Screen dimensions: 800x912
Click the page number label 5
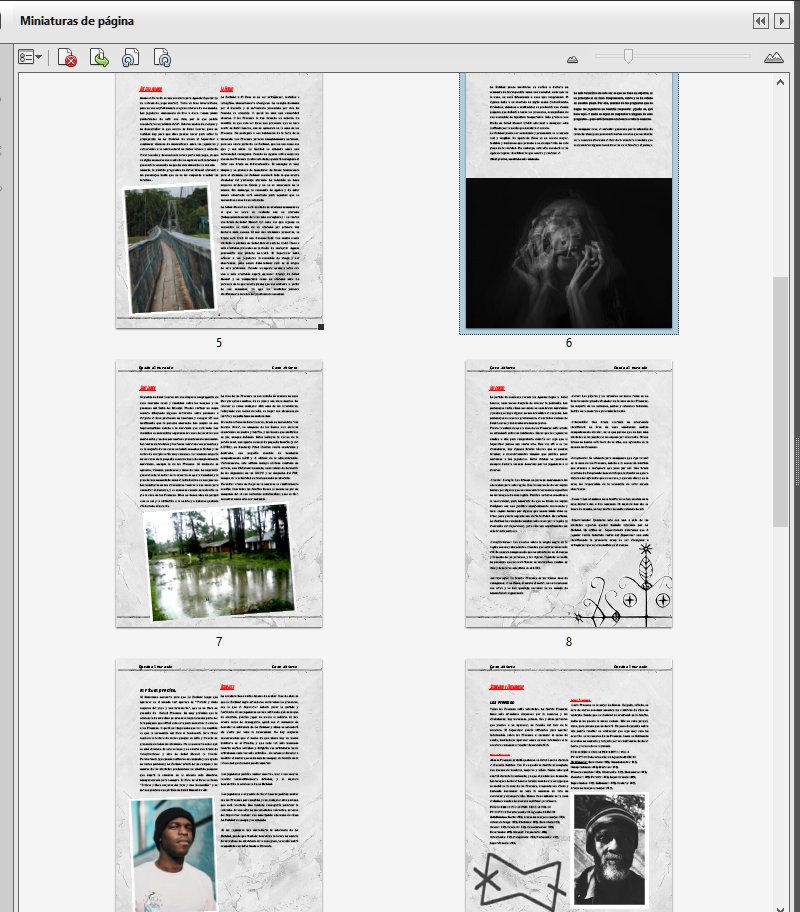point(219,343)
